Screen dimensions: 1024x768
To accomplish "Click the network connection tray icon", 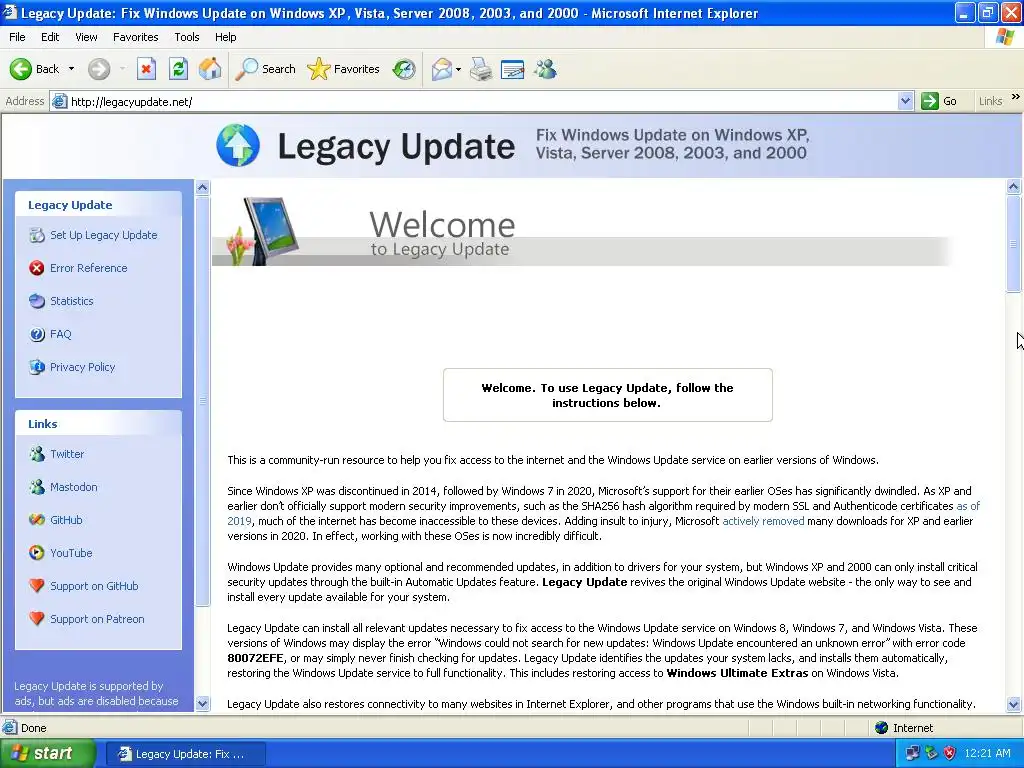I will pos(913,753).
